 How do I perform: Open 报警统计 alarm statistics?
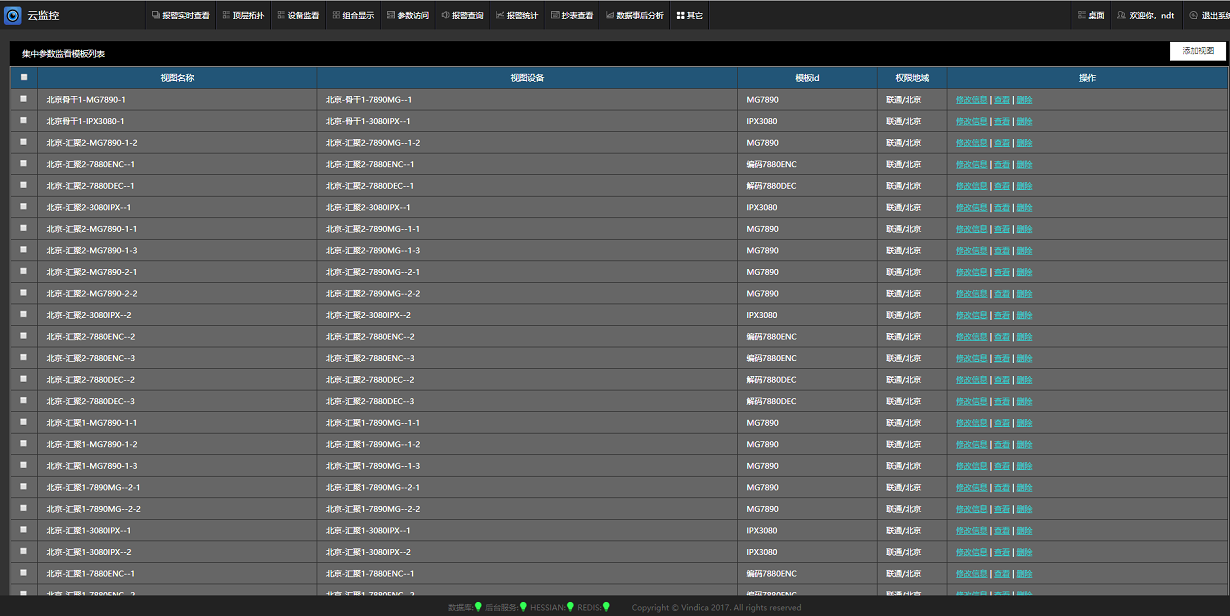point(516,16)
